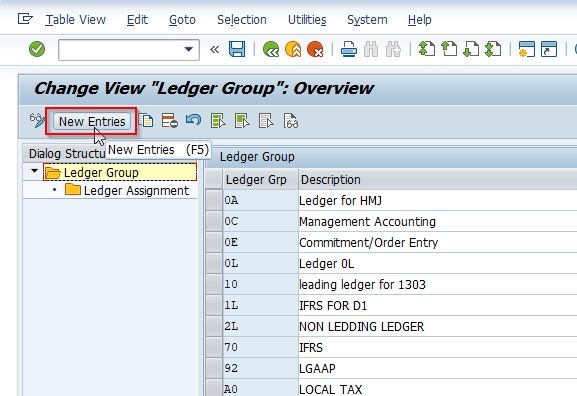Click the Copy As icon

pyautogui.click(x=146, y=121)
